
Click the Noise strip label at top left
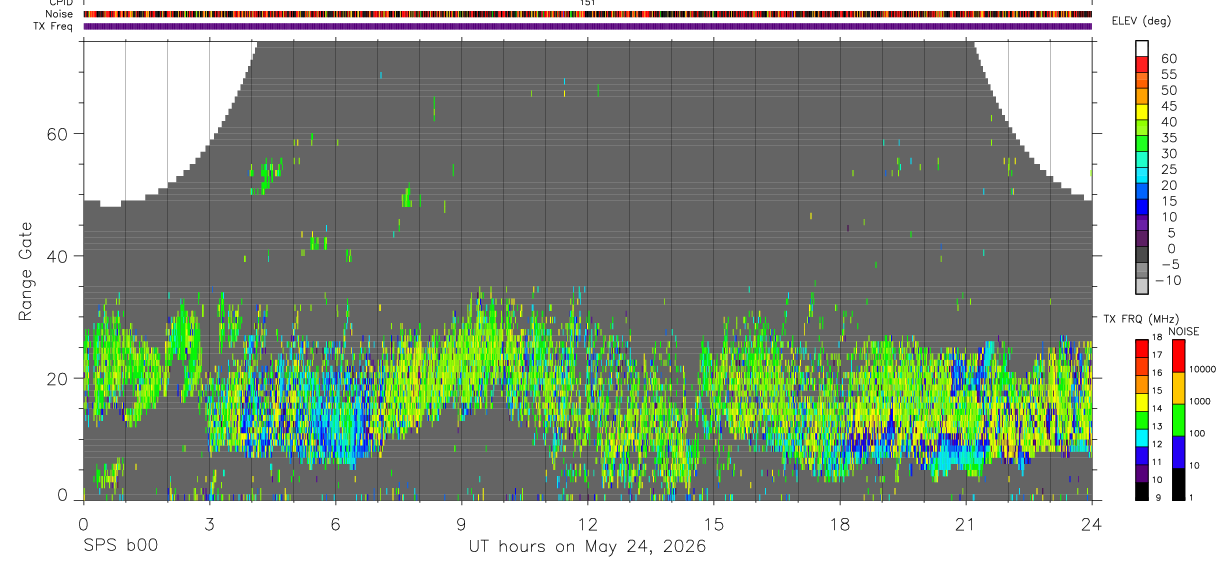click(x=59, y=14)
